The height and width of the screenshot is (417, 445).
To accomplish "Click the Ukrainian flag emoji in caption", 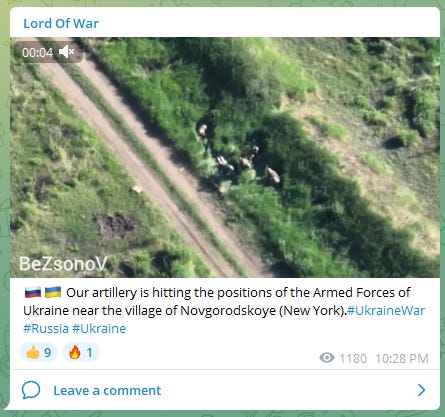I will pyautogui.click(x=53, y=293).
